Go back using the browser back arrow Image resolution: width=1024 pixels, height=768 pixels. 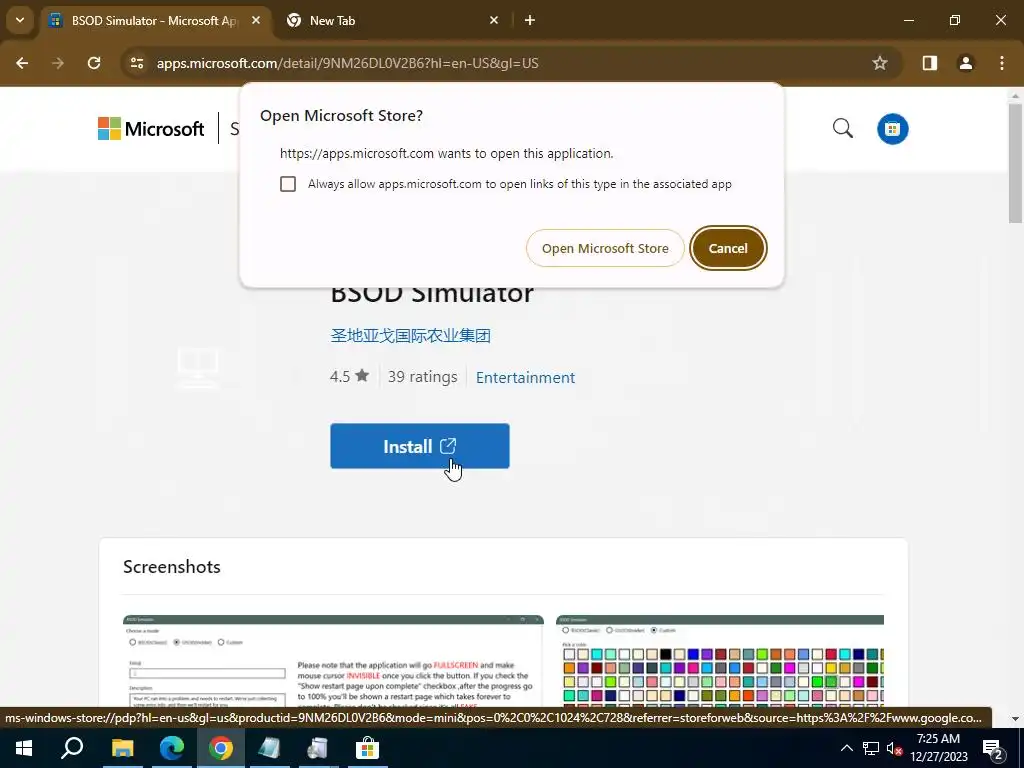tap(22, 63)
